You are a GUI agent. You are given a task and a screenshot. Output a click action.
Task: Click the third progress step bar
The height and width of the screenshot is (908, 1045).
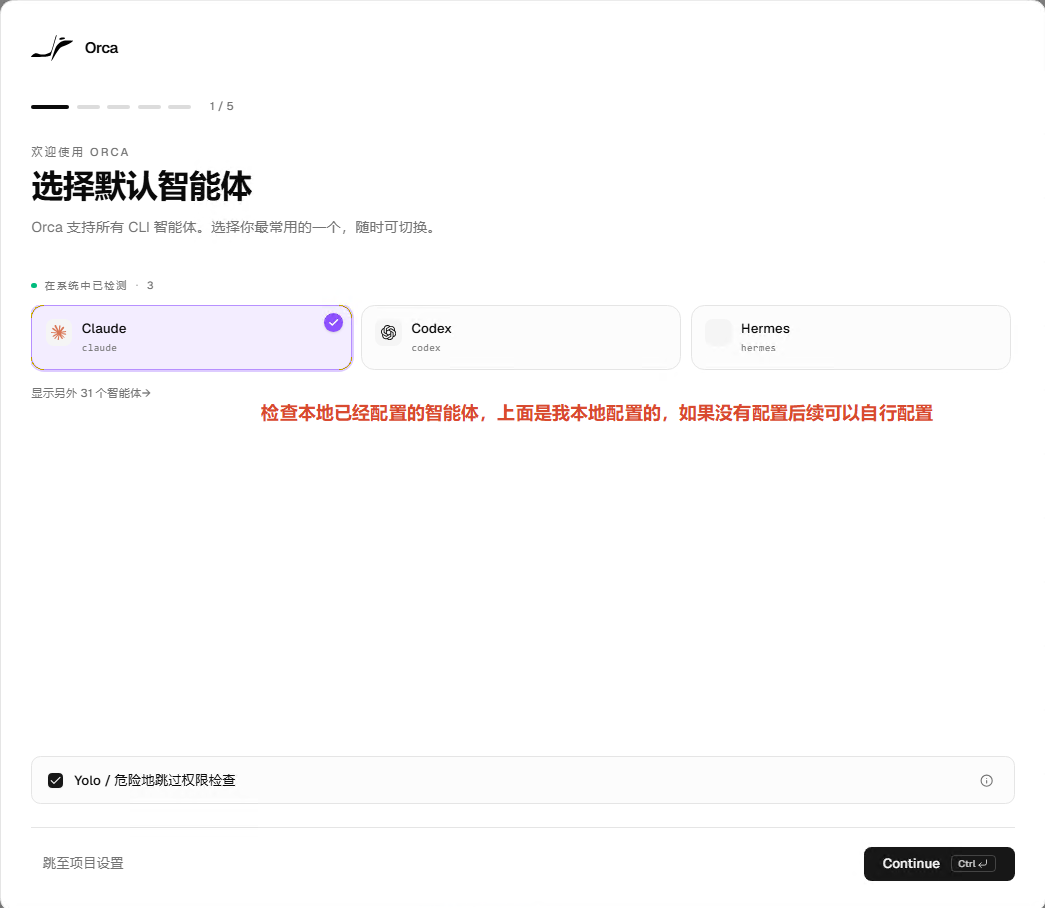coord(119,107)
